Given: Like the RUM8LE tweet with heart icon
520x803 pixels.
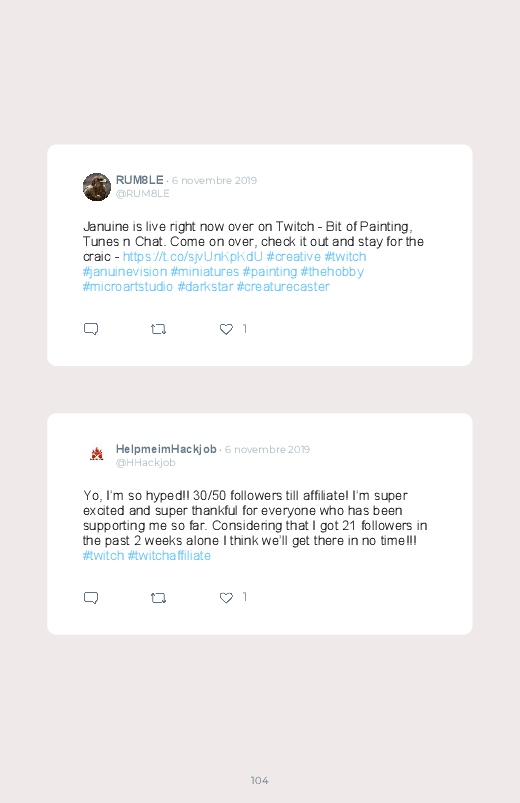Looking at the screenshot, I should pyautogui.click(x=226, y=329).
